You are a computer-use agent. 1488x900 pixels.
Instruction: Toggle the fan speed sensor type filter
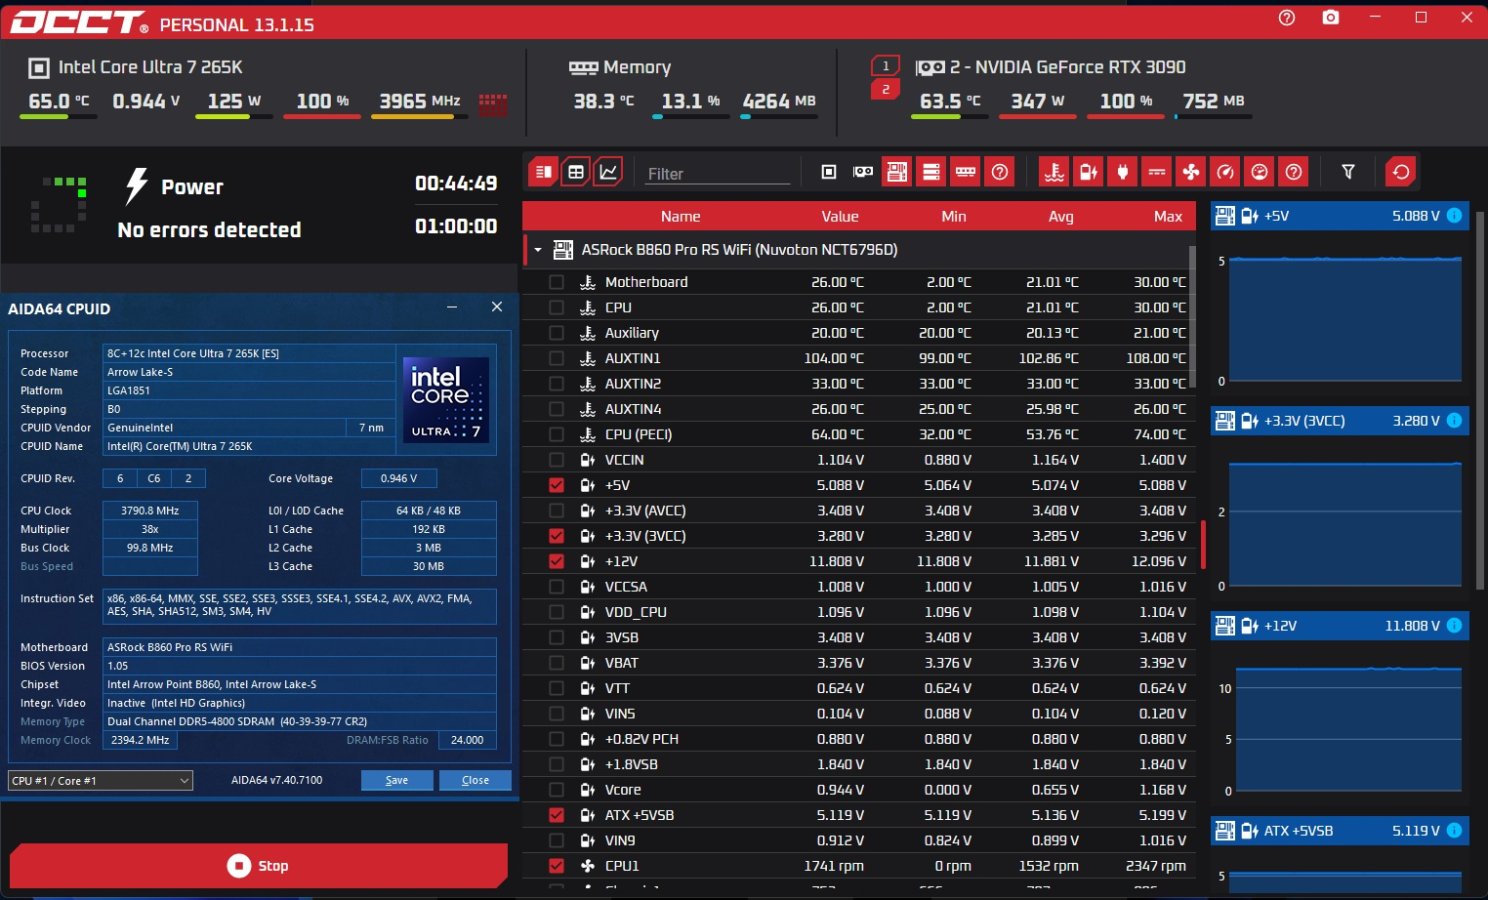pyautogui.click(x=1191, y=172)
